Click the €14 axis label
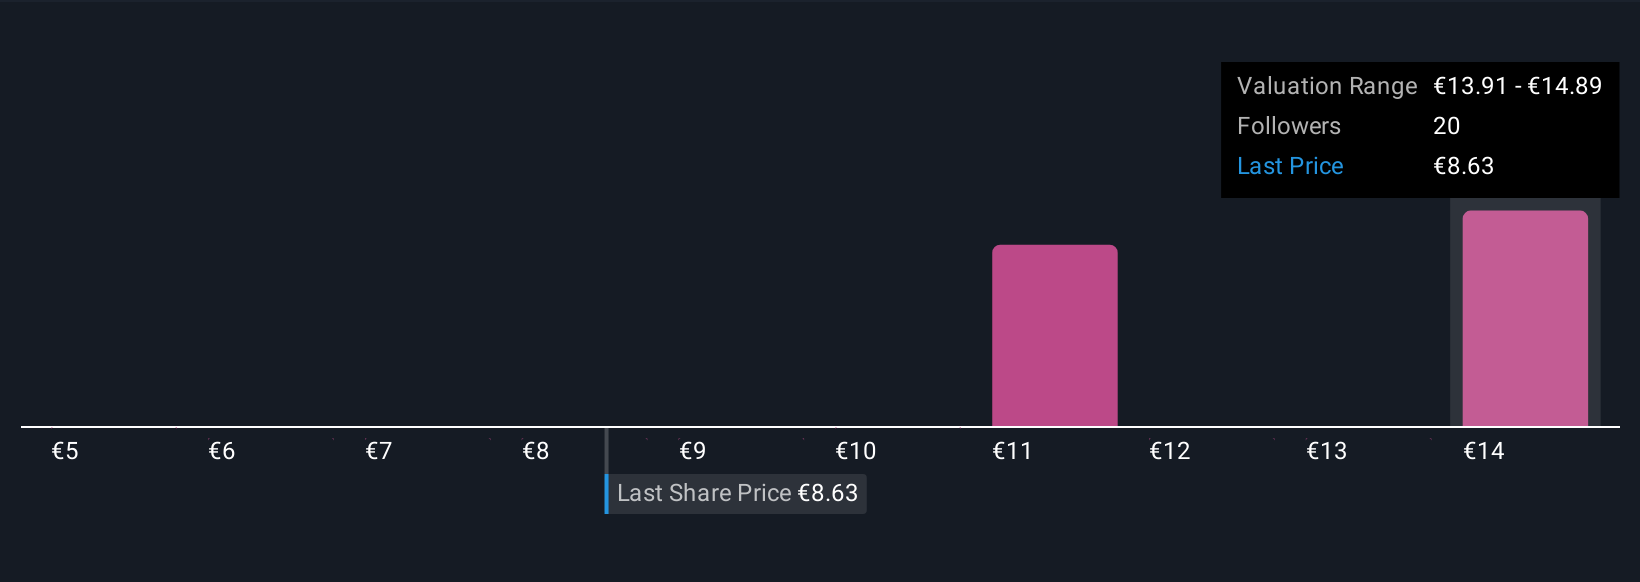The width and height of the screenshot is (1640, 582). (x=1484, y=451)
